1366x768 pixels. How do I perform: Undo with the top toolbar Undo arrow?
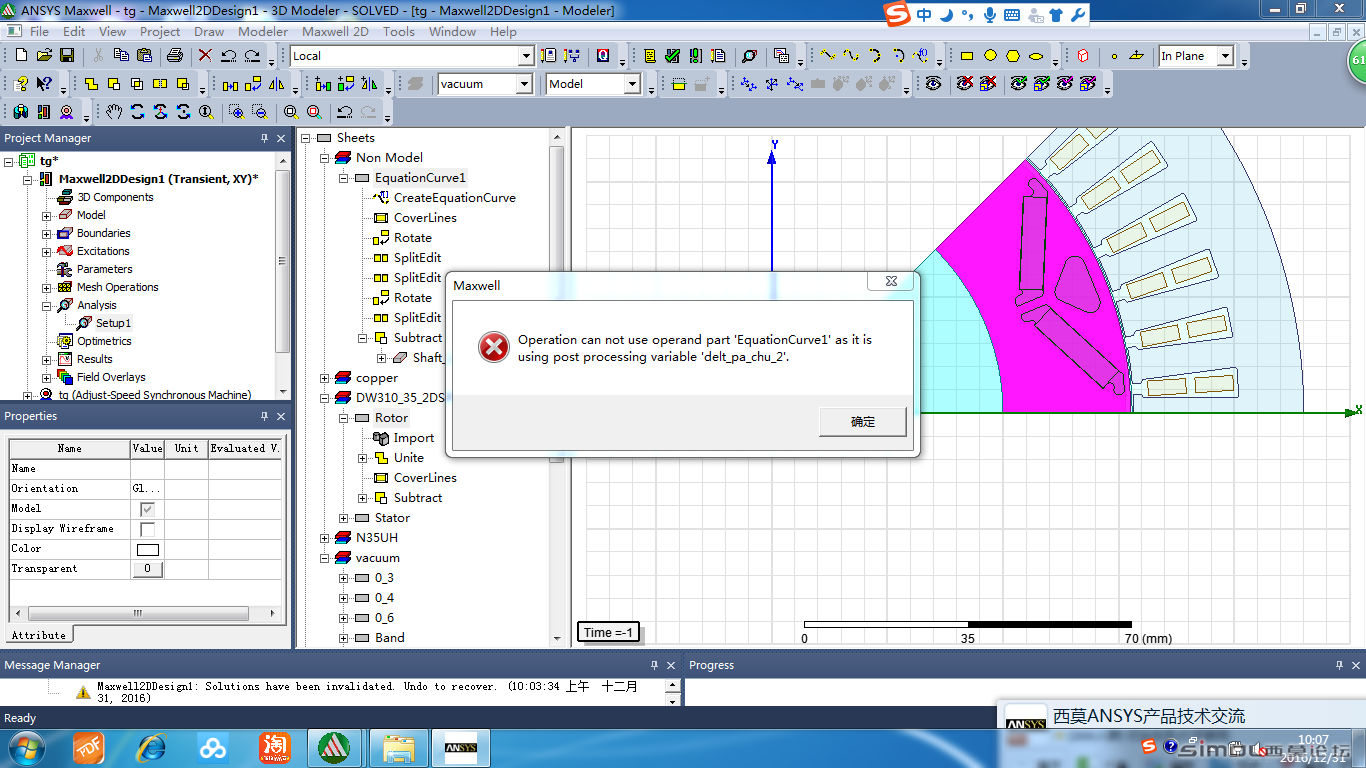(228, 56)
